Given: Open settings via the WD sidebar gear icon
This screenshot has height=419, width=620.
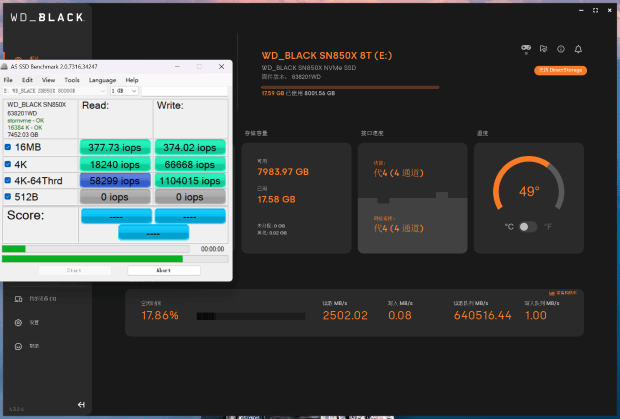Looking at the screenshot, I should [18, 323].
